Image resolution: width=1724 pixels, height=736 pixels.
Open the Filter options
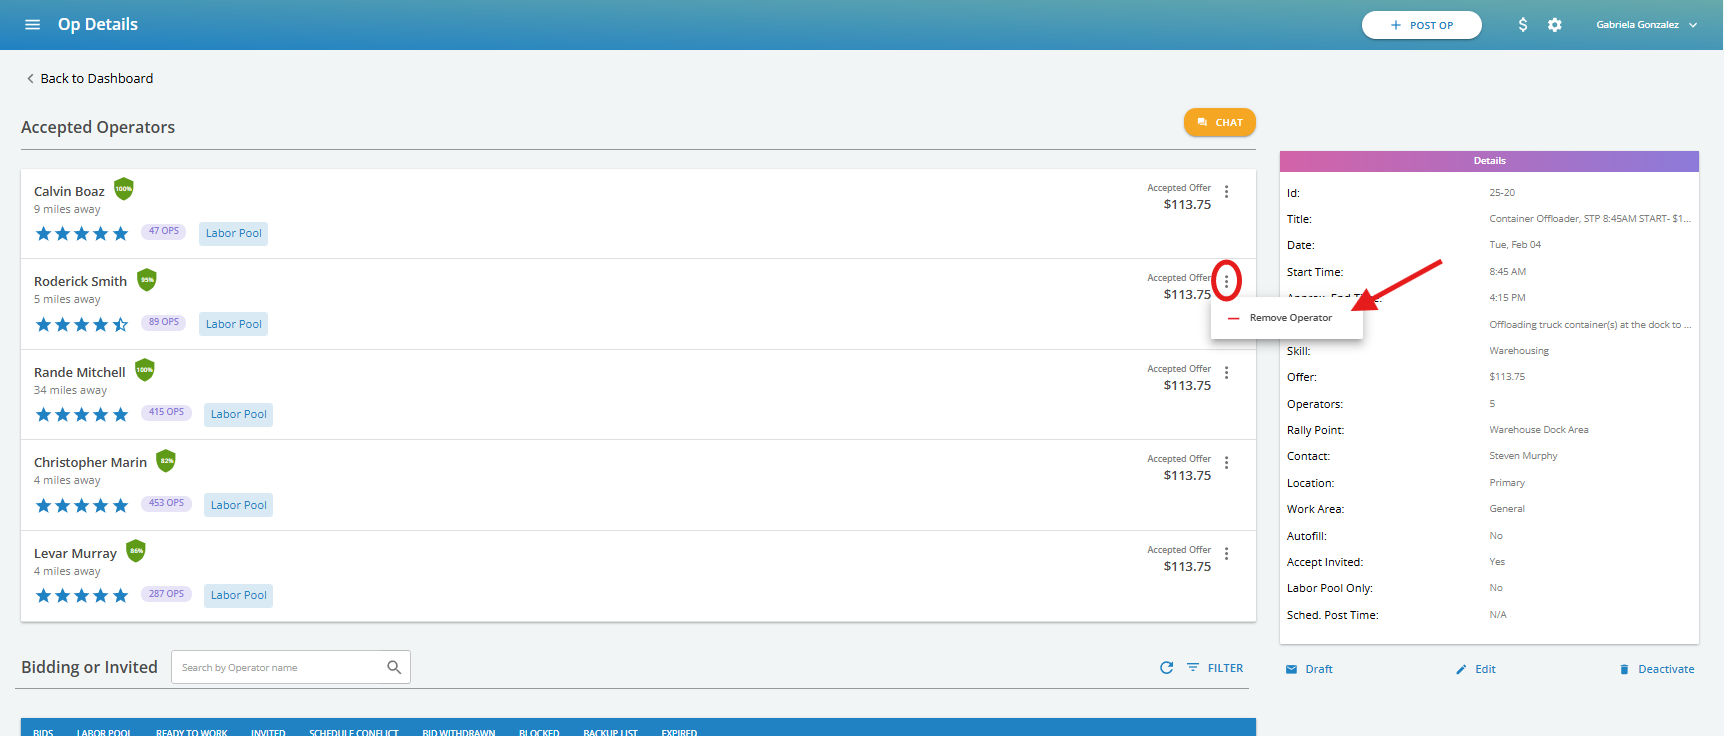[x=1215, y=668]
